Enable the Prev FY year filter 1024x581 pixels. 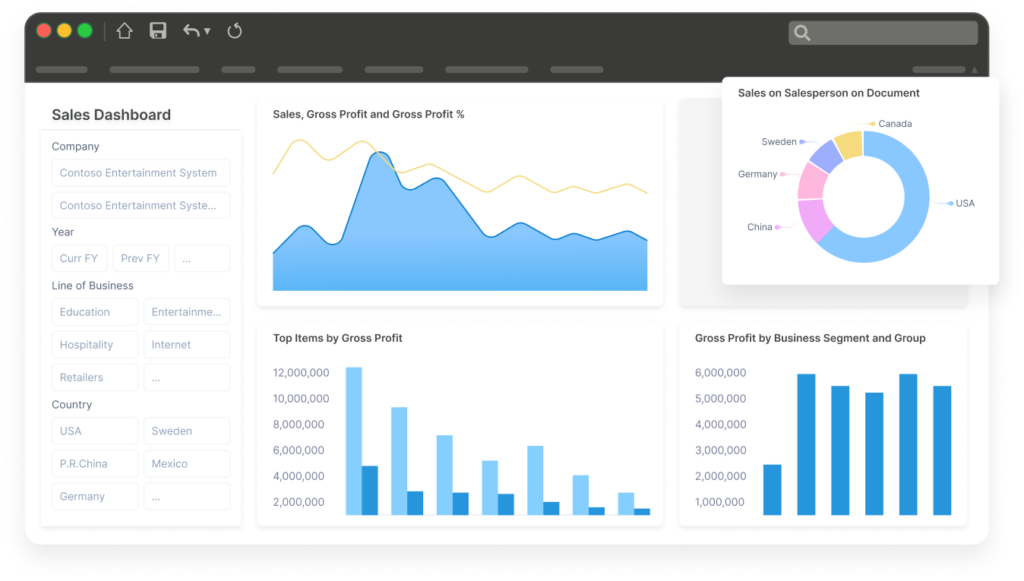click(140, 258)
